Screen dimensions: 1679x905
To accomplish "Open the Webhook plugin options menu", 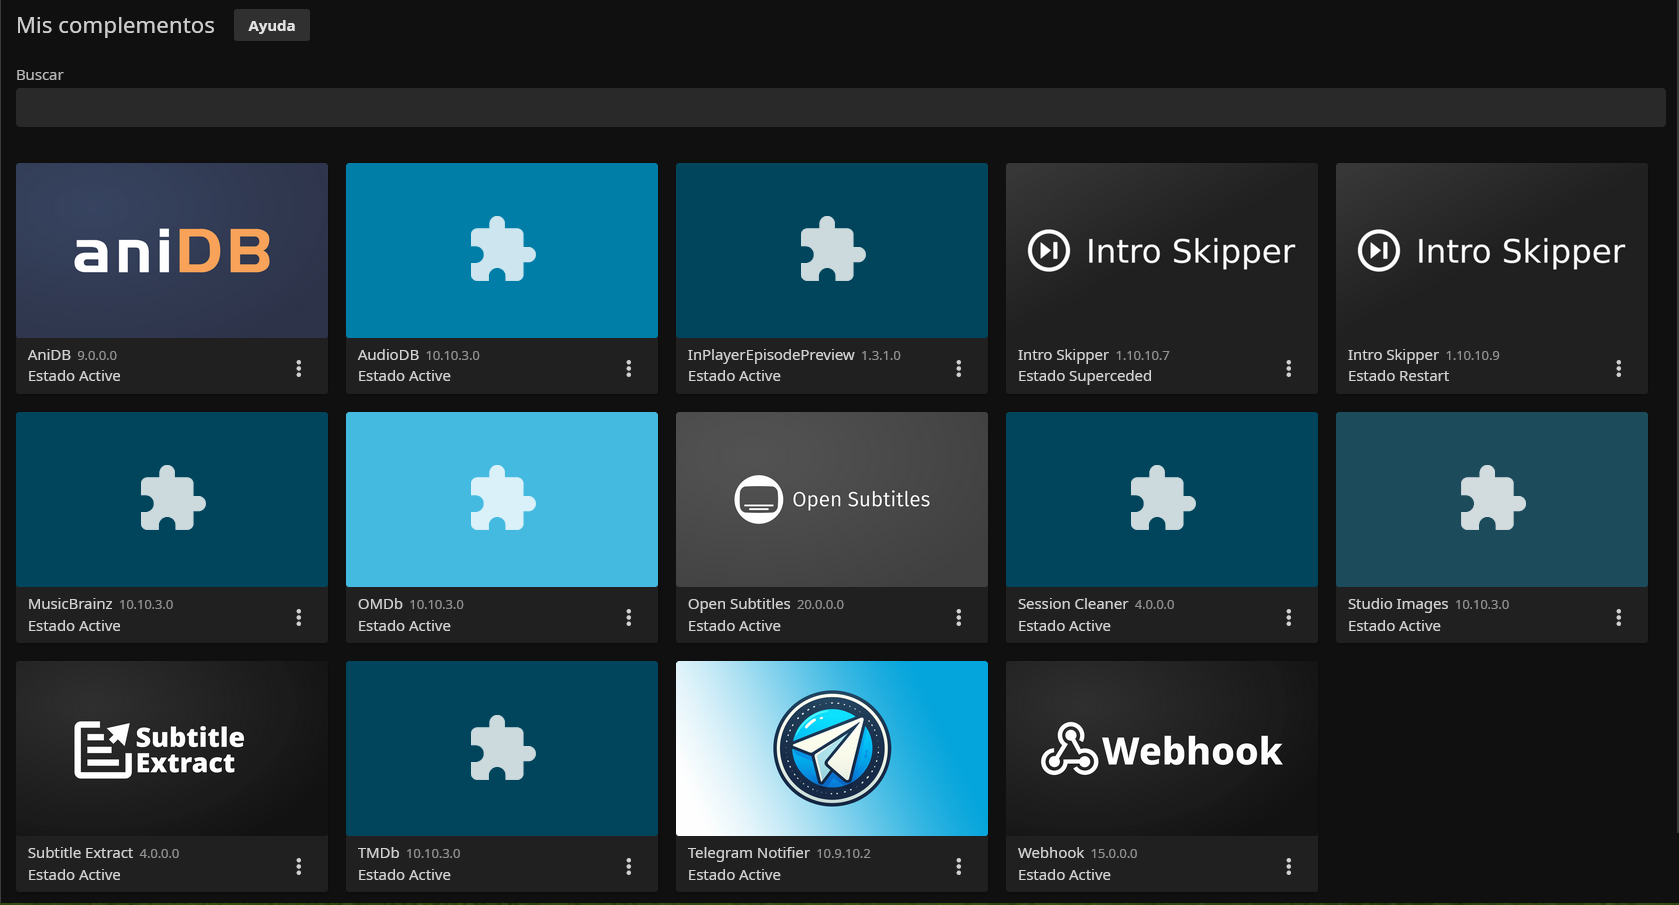I will [1288, 866].
